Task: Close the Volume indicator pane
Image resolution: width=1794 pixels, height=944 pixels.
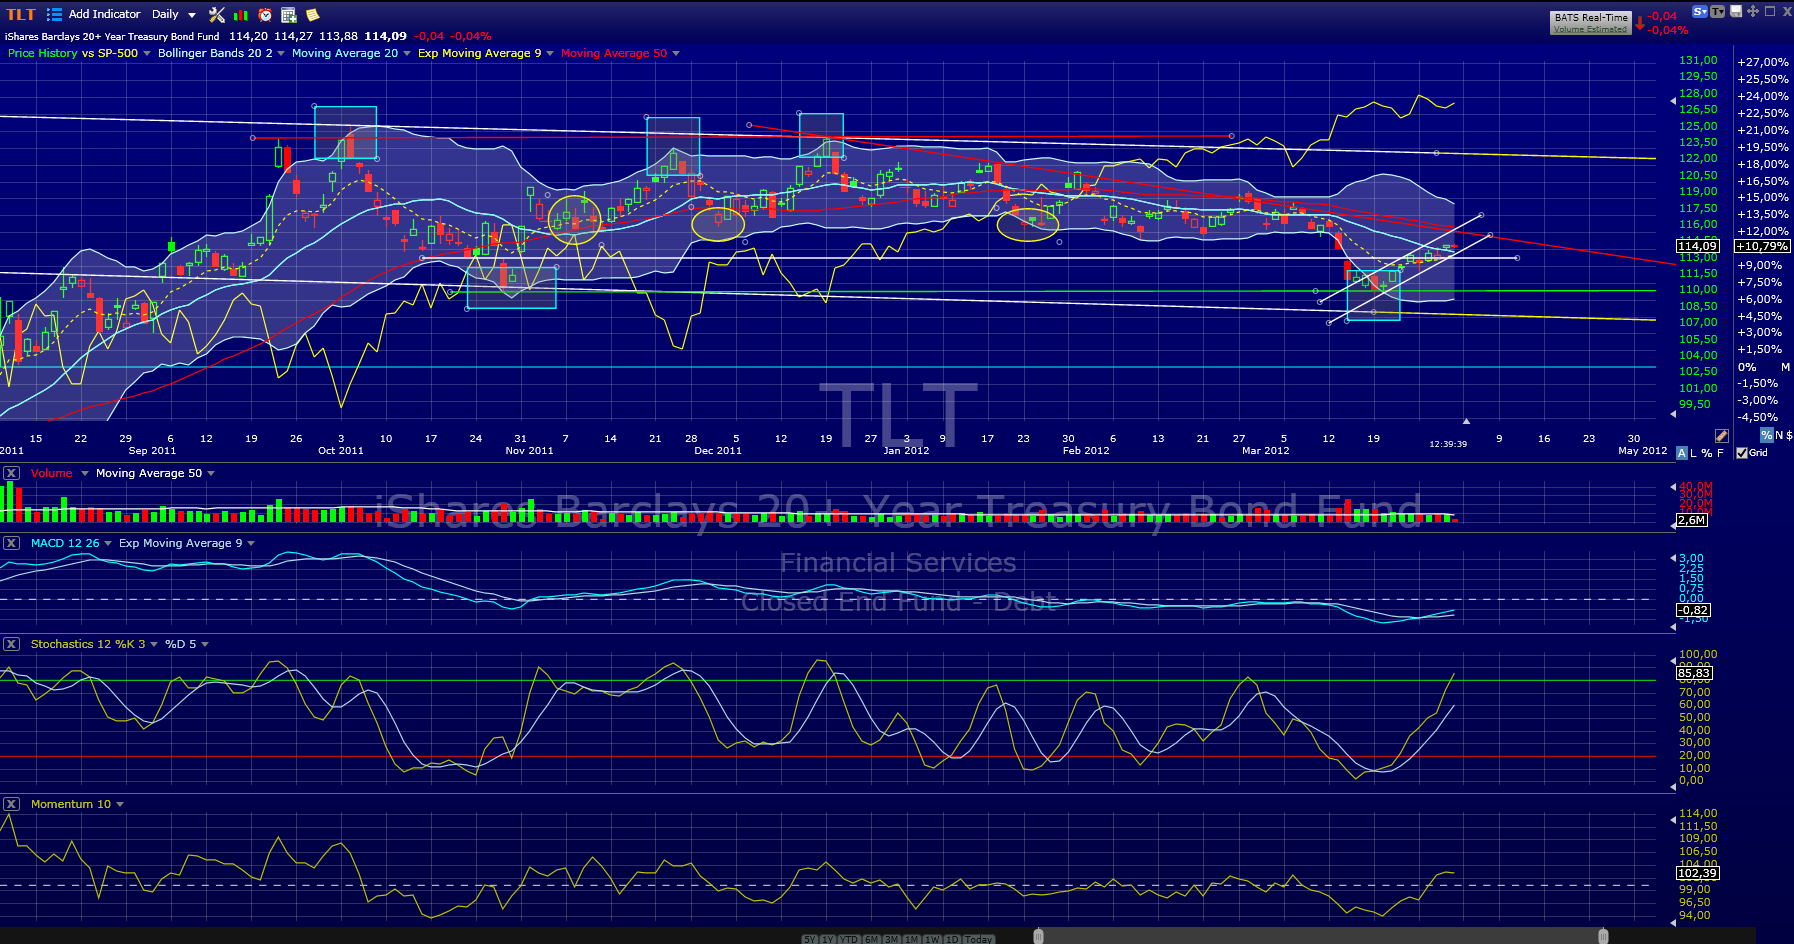Action: click(x=11, y=473)
